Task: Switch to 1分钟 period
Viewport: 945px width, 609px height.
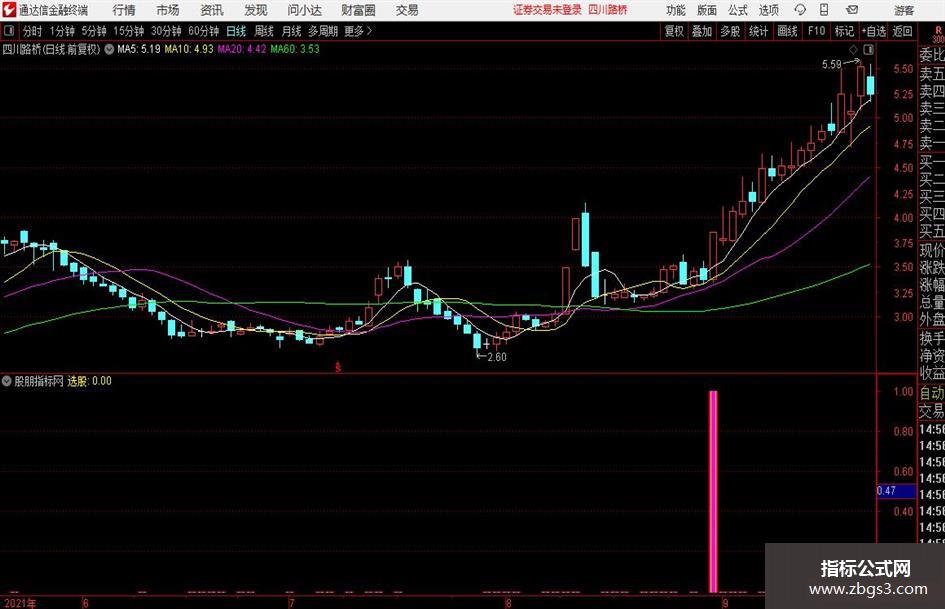Action: pos(62,31)
